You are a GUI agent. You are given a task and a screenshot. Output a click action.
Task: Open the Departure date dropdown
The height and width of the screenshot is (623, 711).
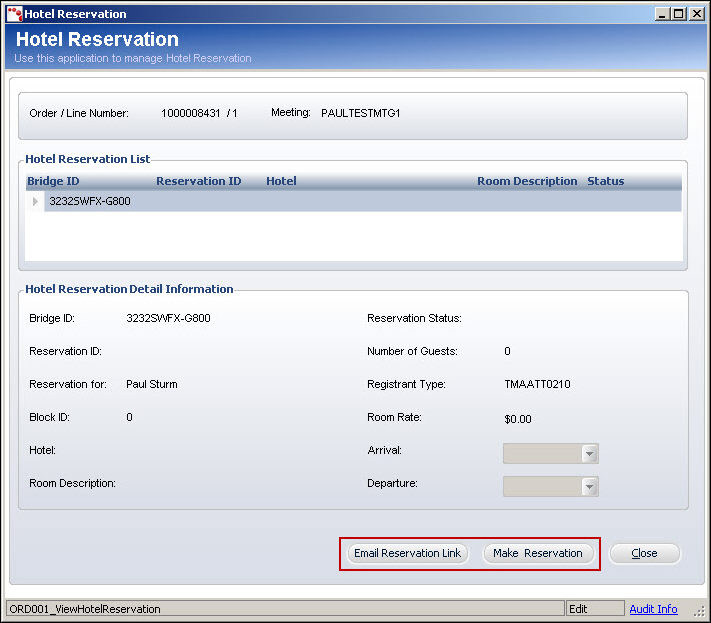click(x=589, y=487)
